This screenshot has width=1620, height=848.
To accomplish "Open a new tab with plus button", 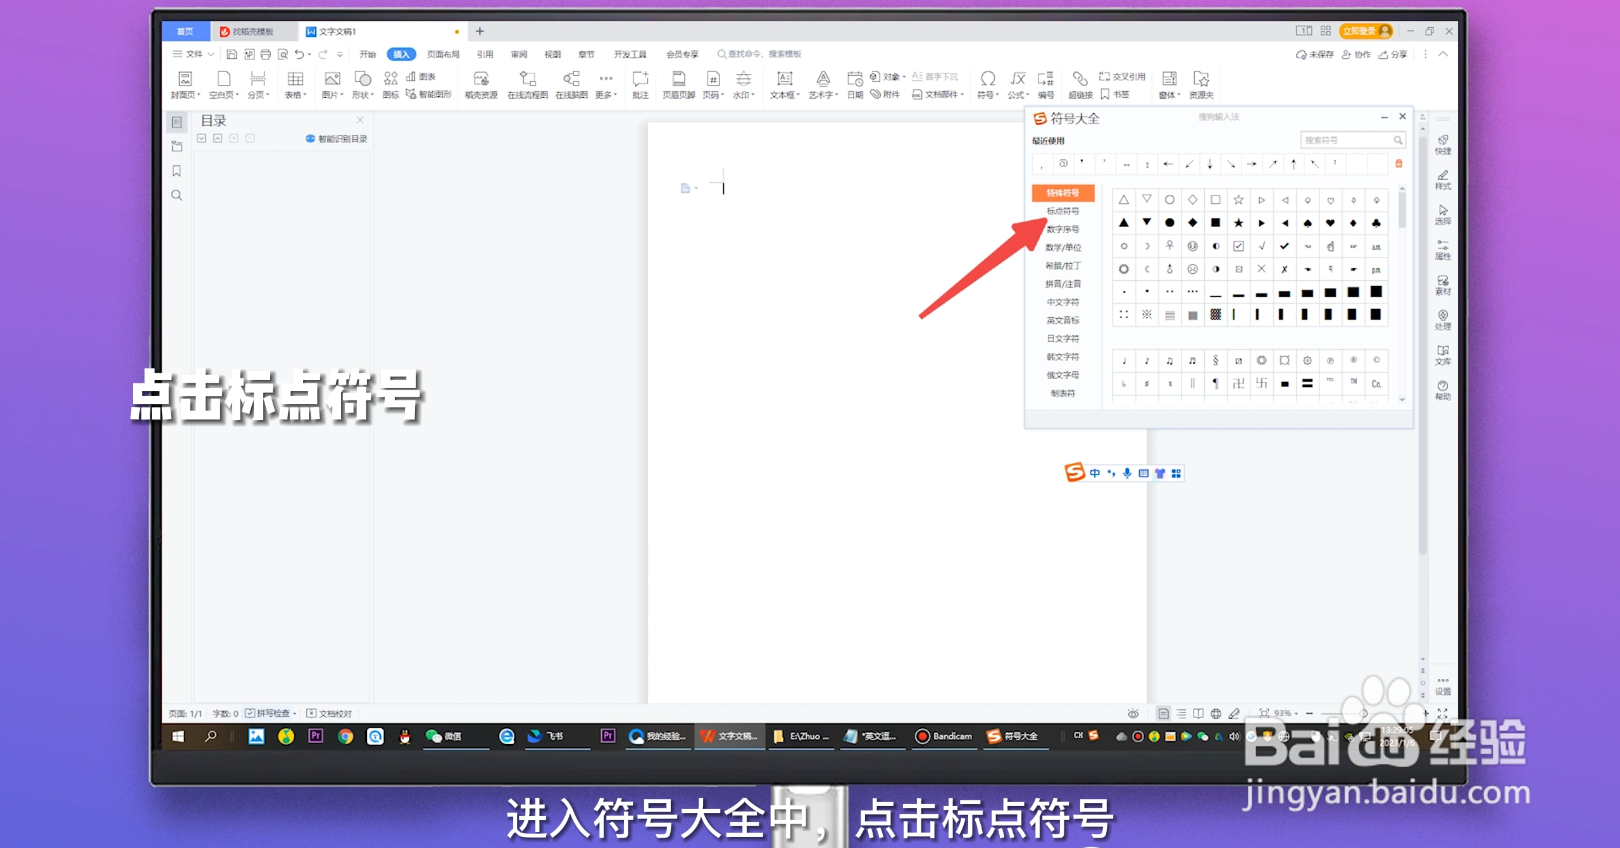I will click(x=480, y=31).
